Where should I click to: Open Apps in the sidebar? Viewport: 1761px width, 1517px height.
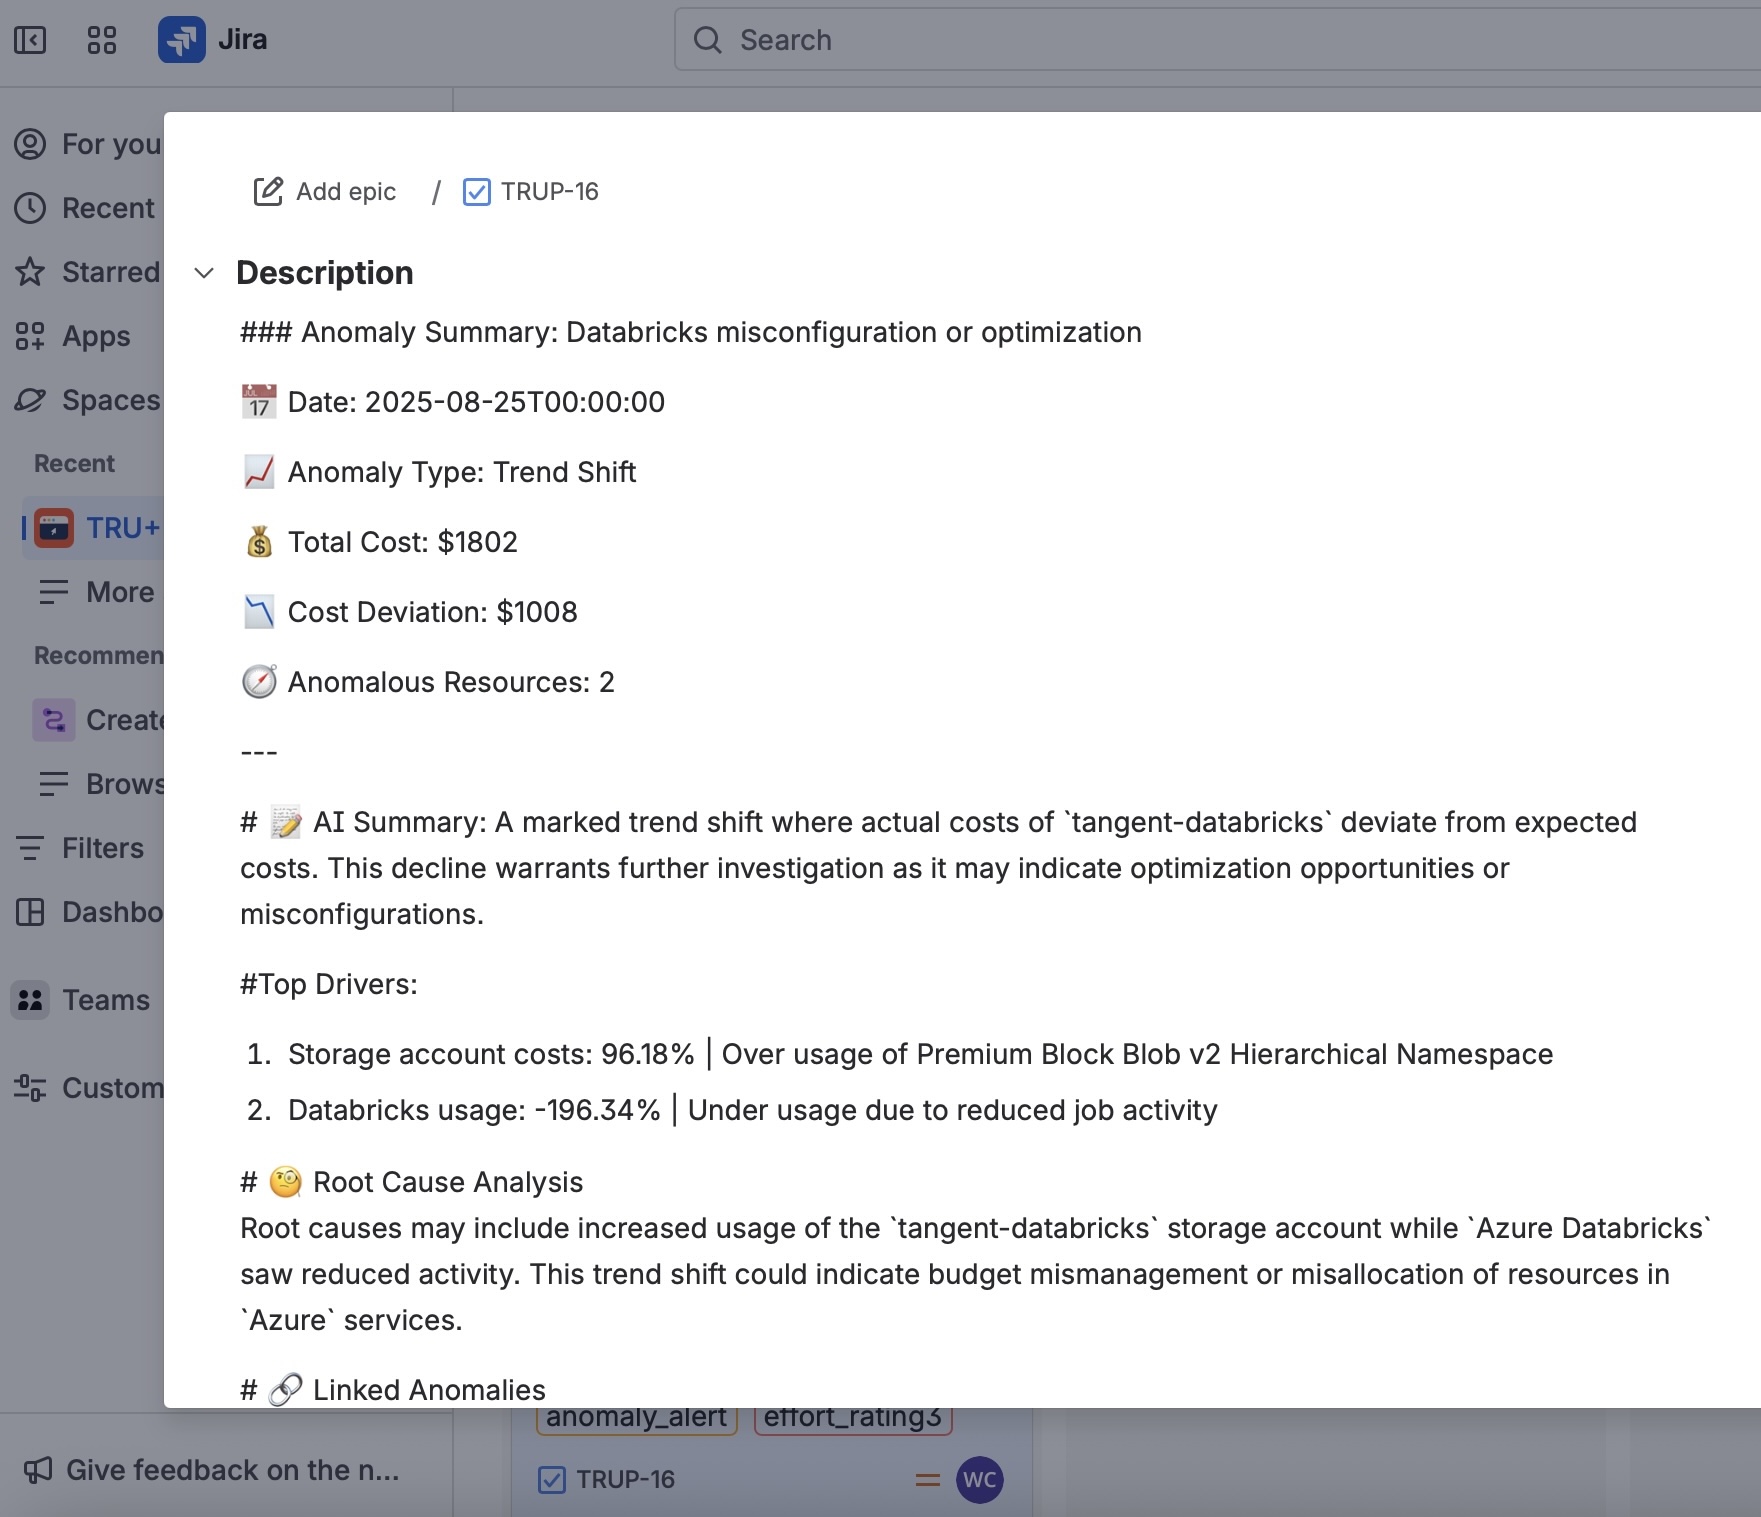coord(74,336)
